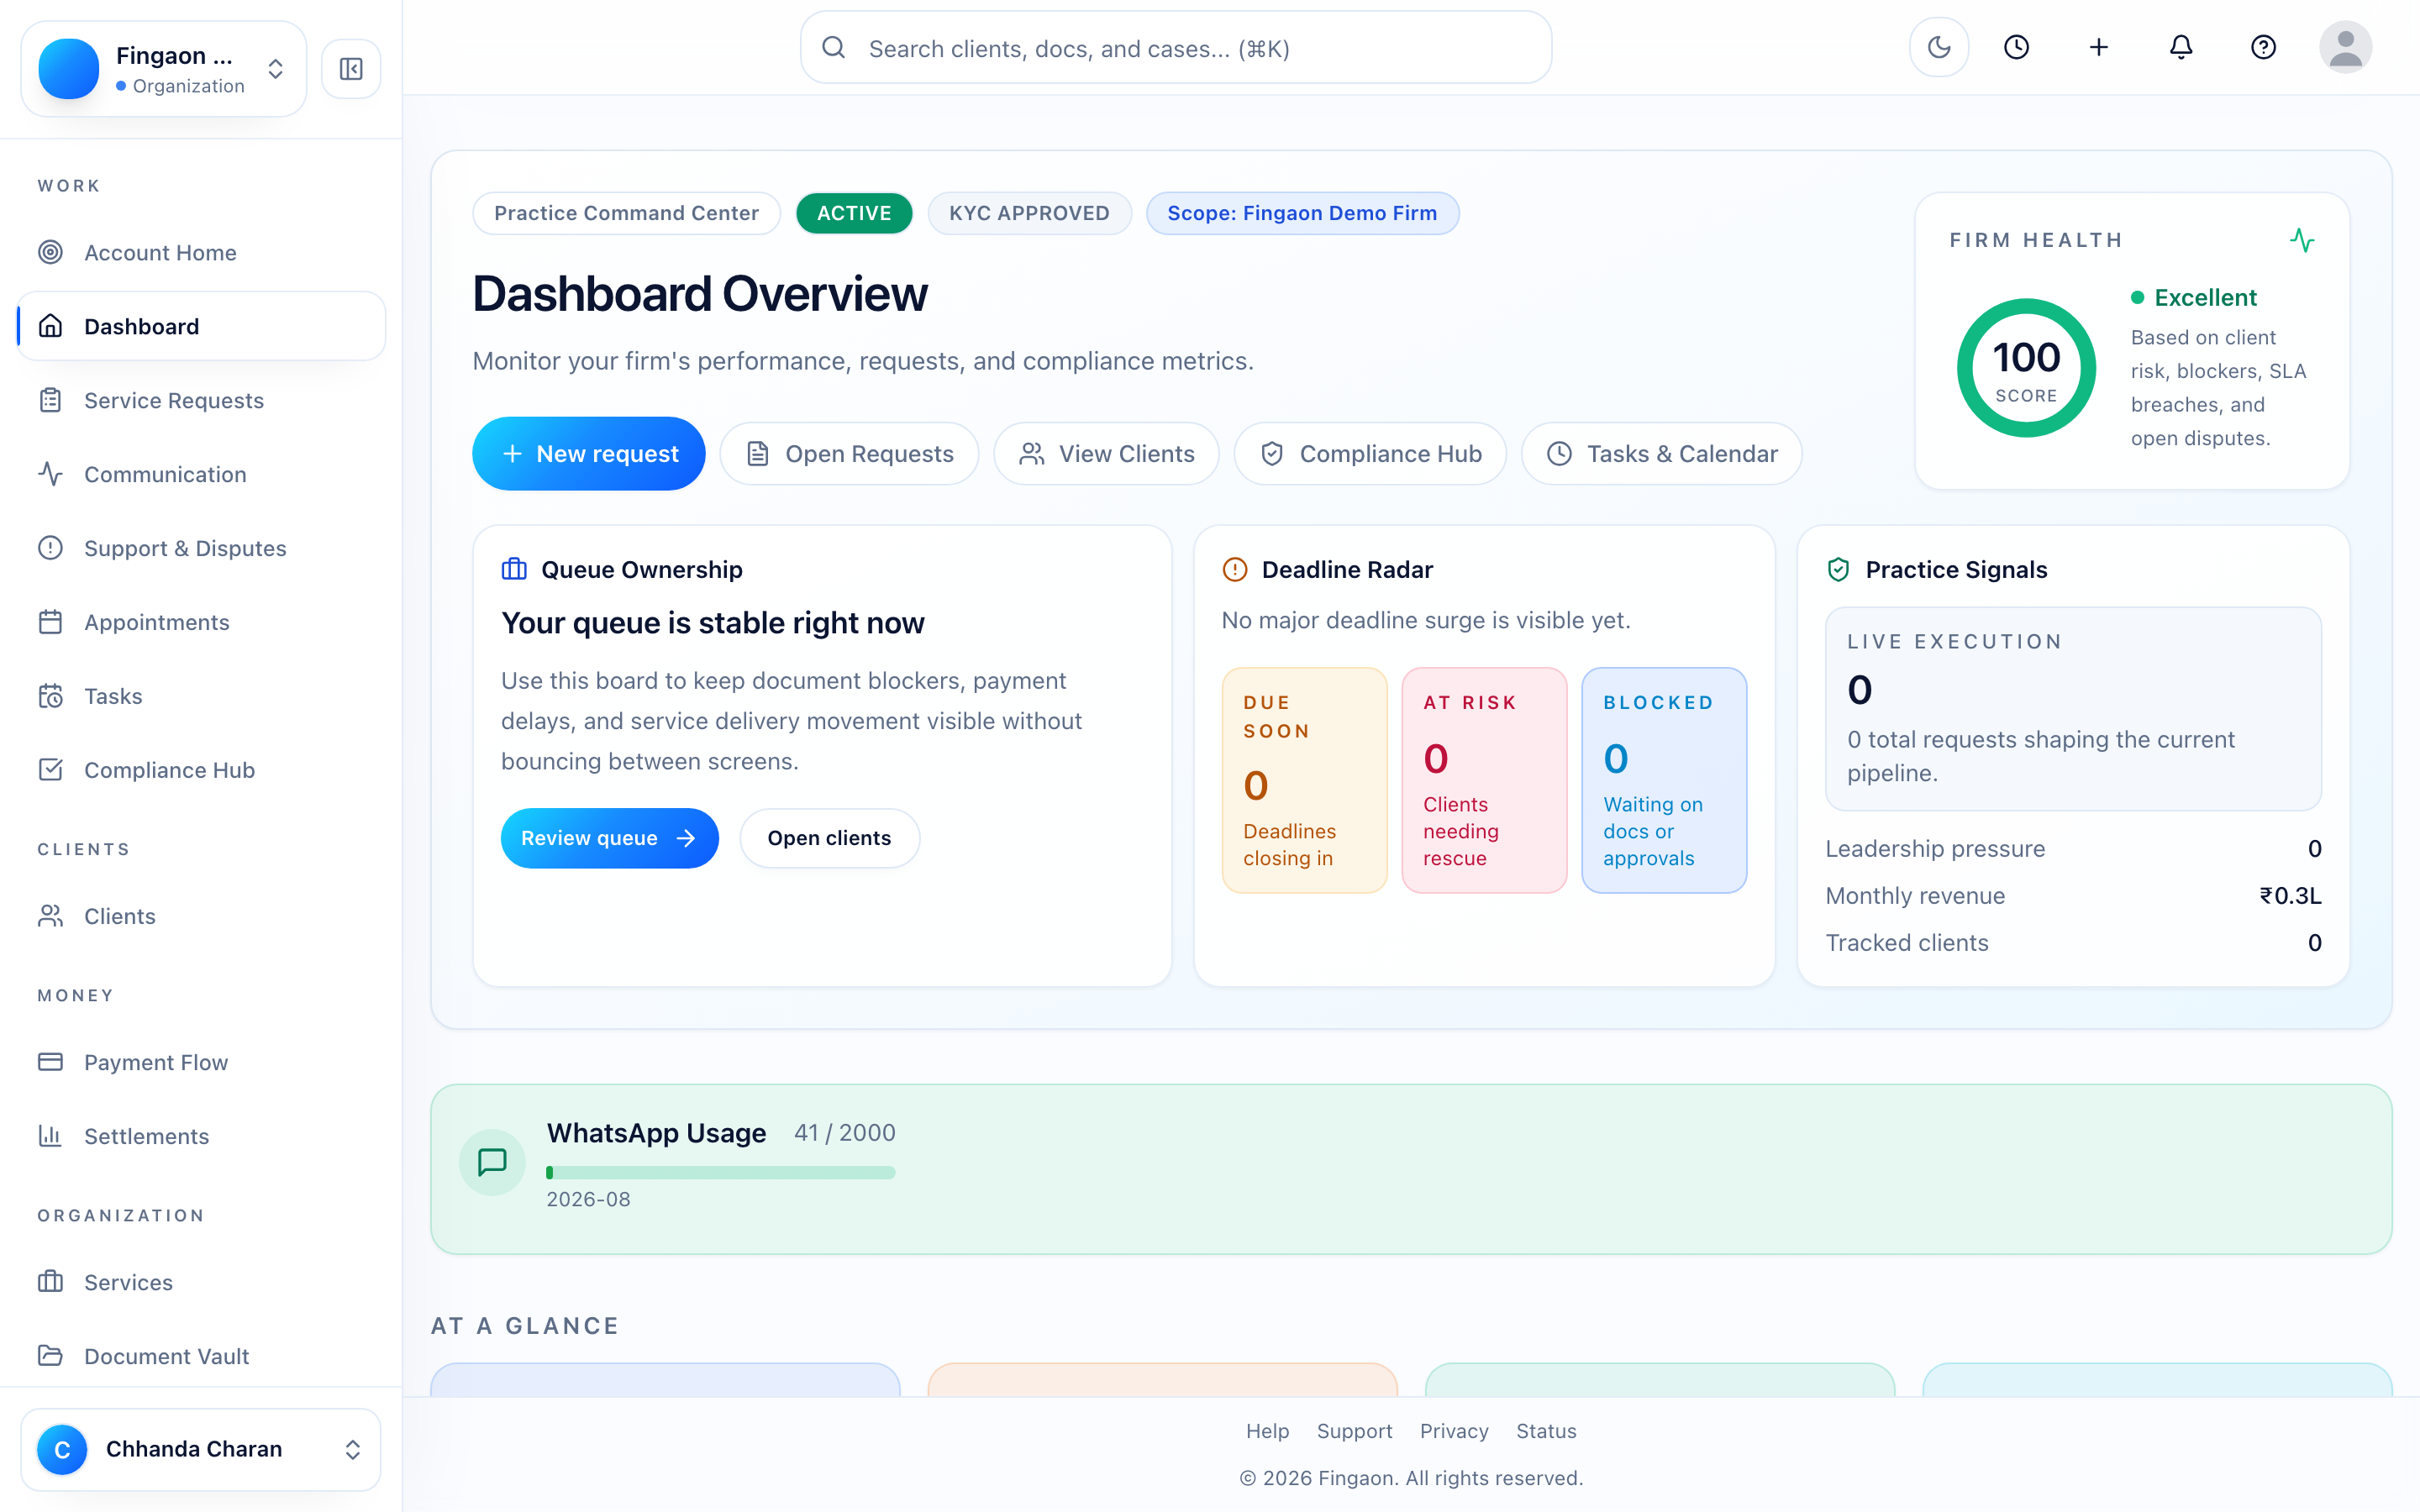The height and width of the screenshot is (1512, 2420).
Task: Open Clients in sidebar
Action: [x=201, y=916]
